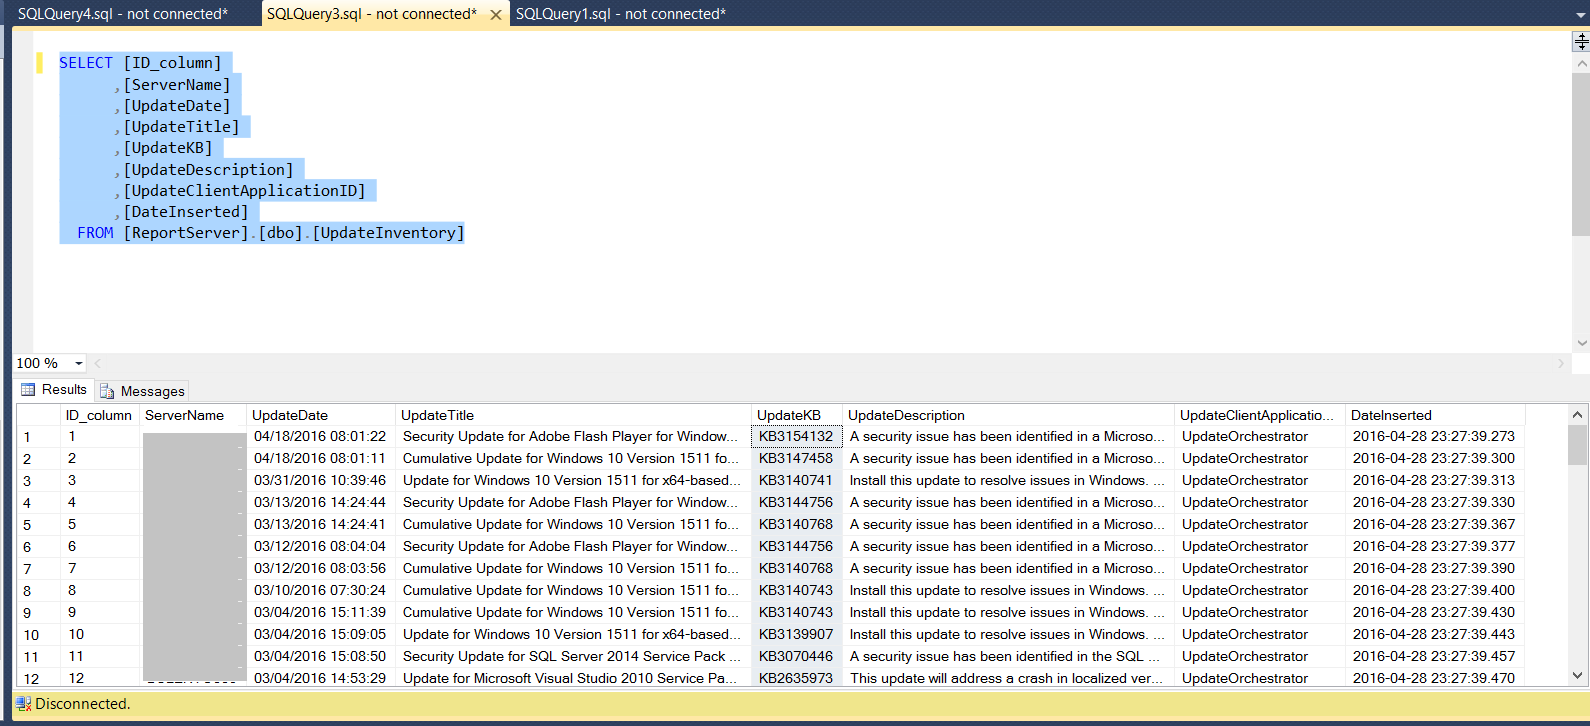
Task: Click date 04/18/2016 08:01:22
Action: [x=320, y=436]
